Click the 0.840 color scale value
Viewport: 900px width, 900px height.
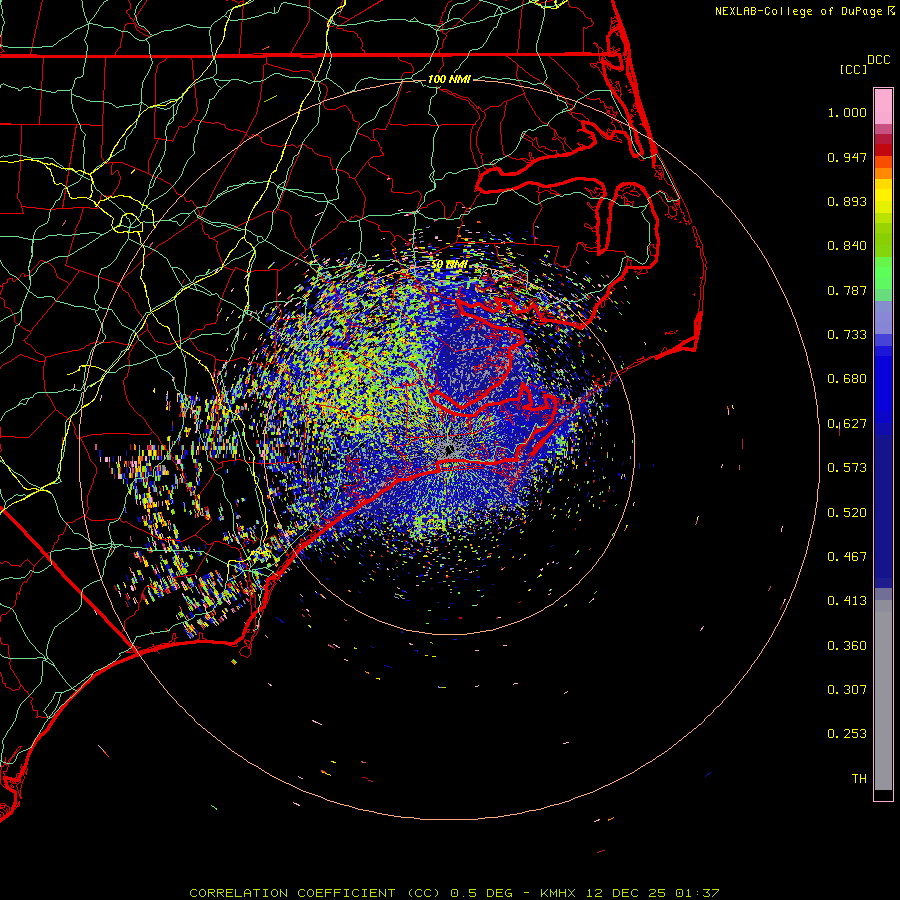[x=847, y=246]
